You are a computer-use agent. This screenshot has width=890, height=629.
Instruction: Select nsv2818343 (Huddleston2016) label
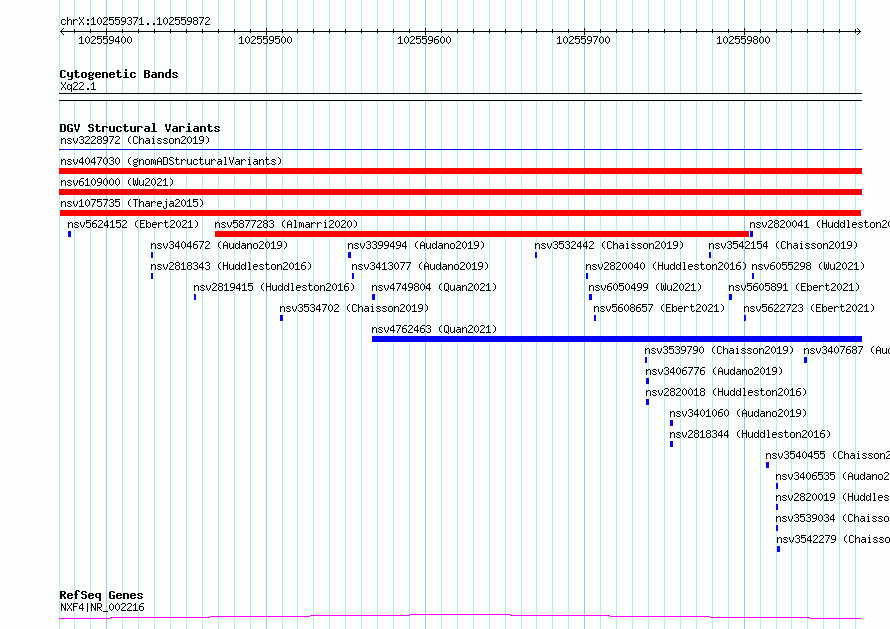tap(231, 266)
